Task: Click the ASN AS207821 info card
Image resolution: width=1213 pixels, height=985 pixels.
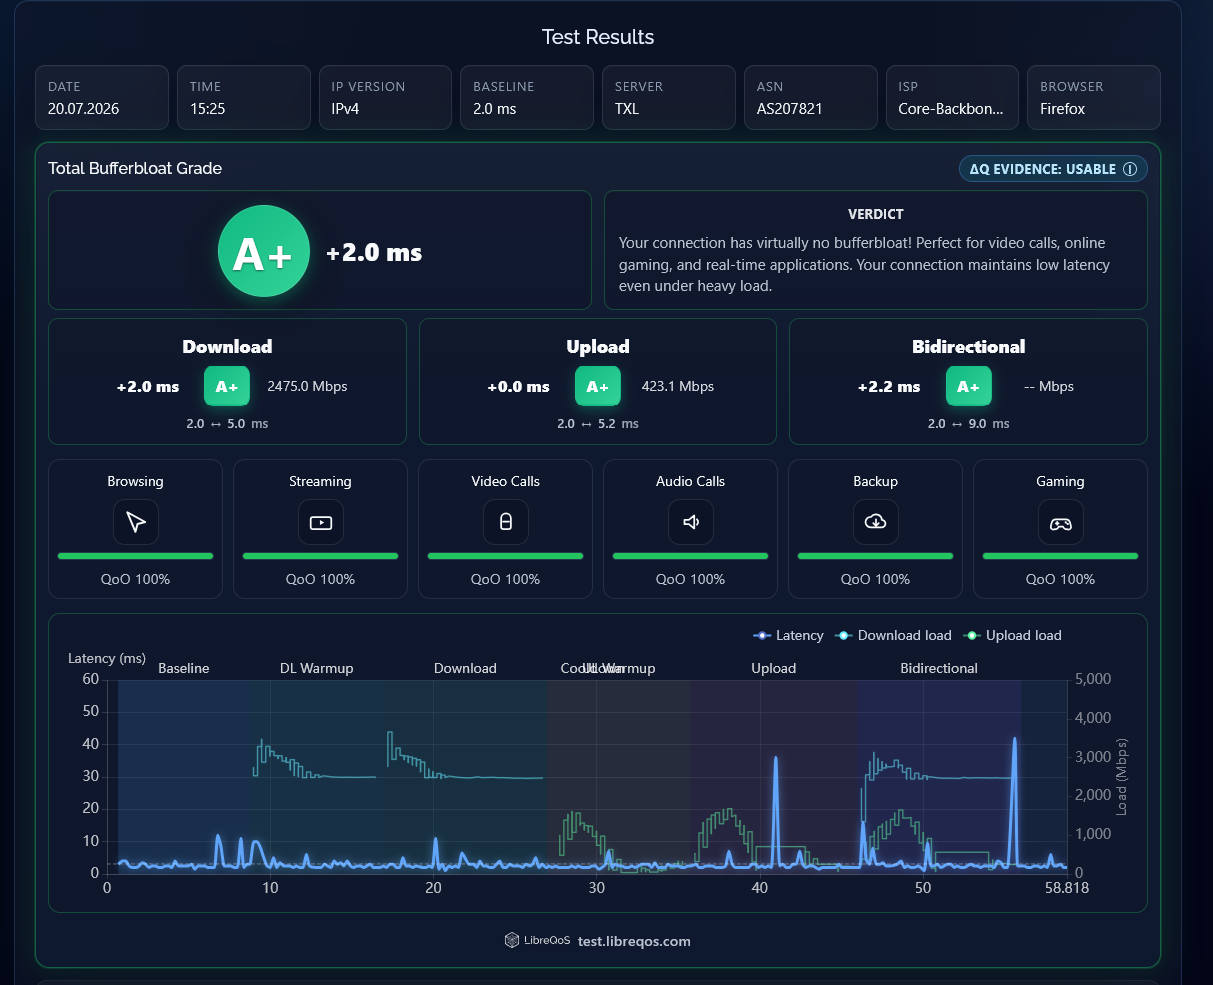Action: [811, 98]
